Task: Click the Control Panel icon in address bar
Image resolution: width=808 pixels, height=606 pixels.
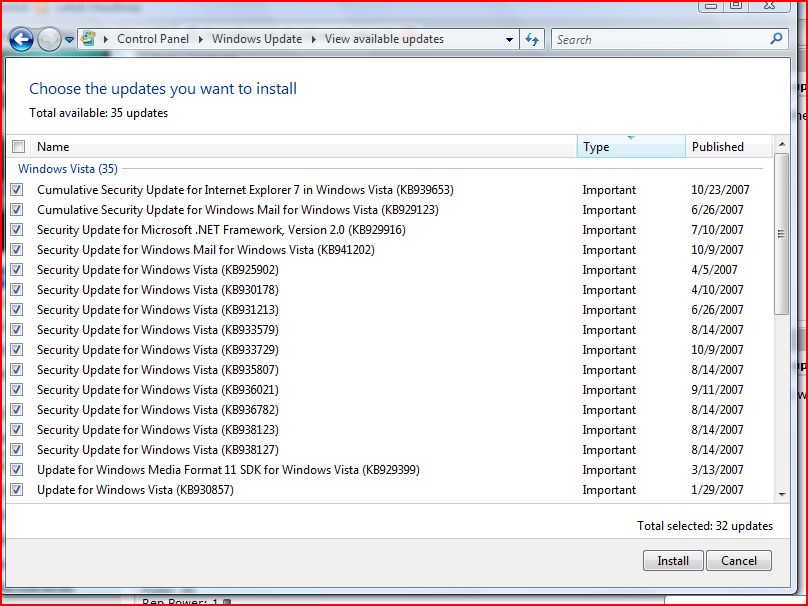Action: tap(89, 39)
